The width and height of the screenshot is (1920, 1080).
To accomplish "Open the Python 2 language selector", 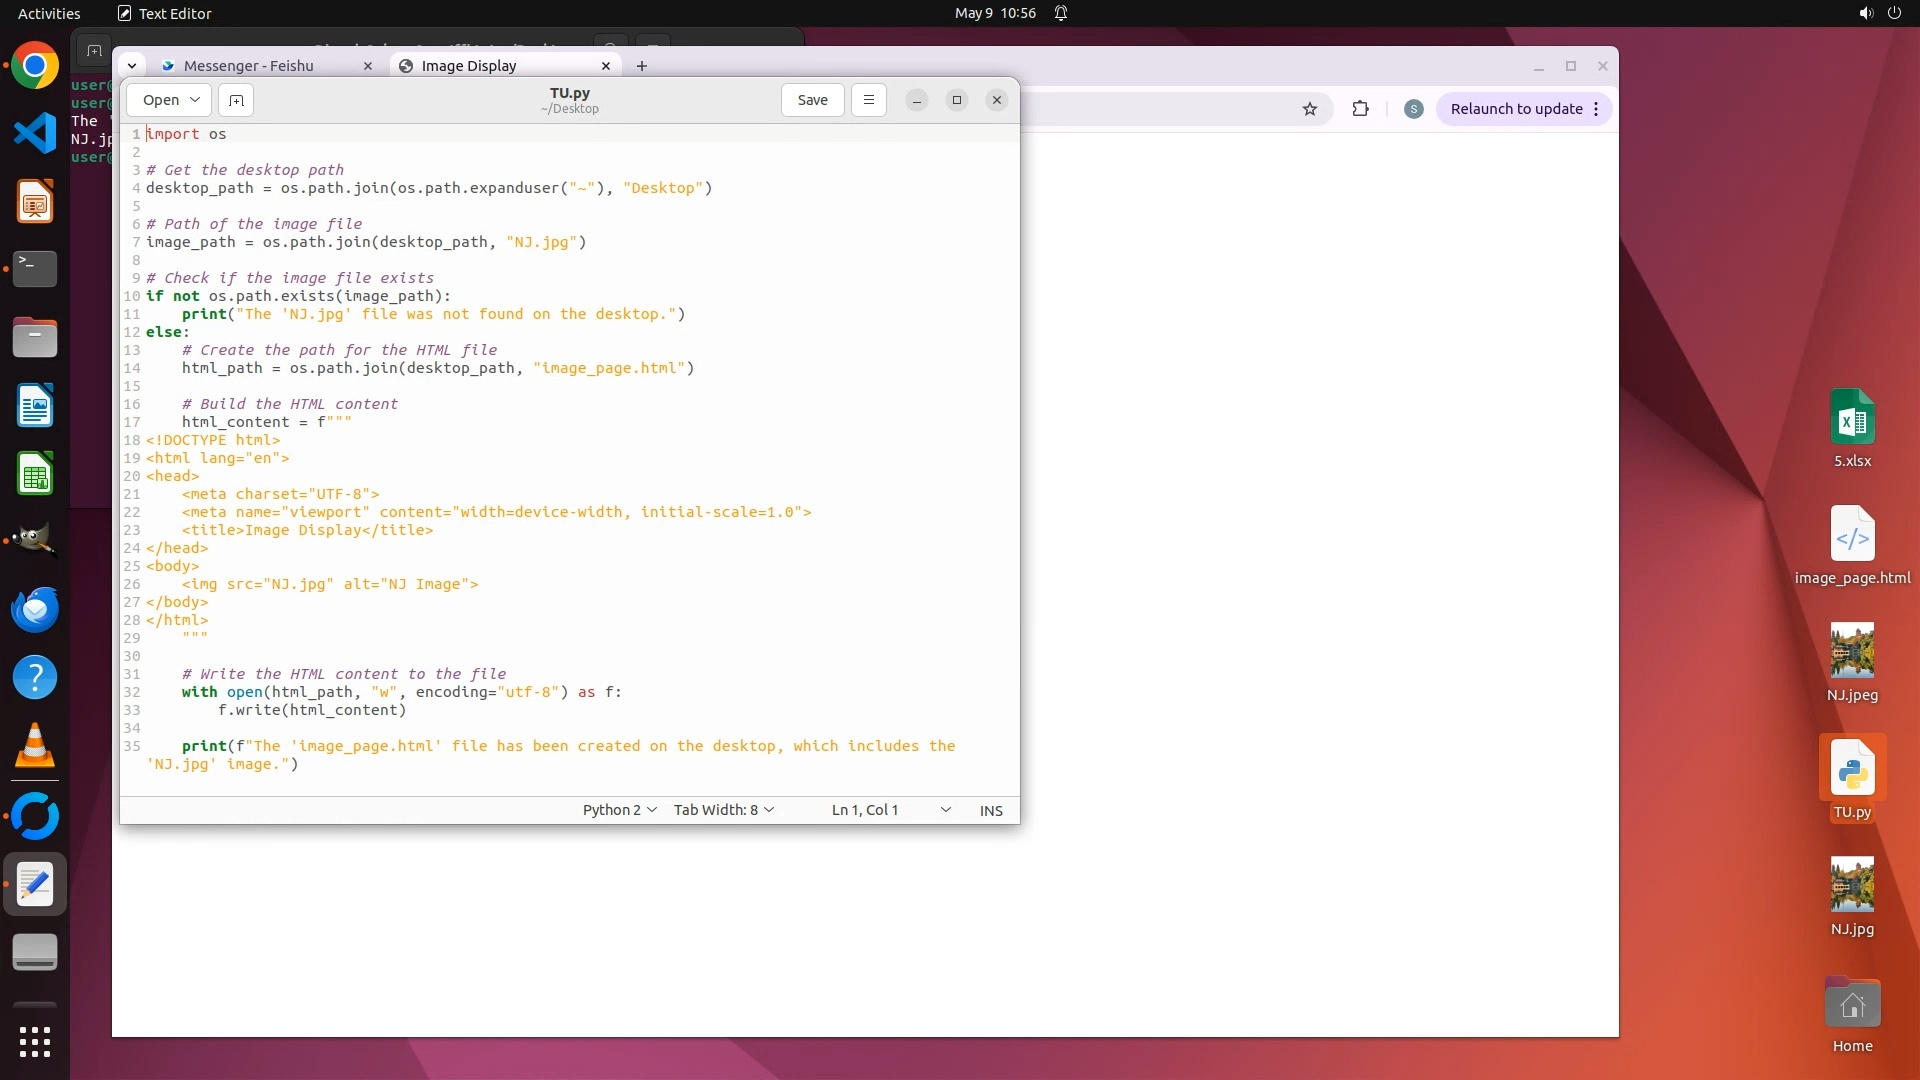I will (619, 810).
